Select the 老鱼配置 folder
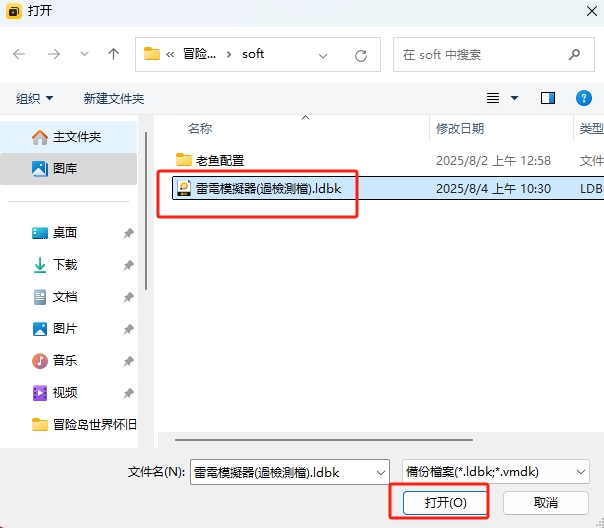 pos(220,160)
